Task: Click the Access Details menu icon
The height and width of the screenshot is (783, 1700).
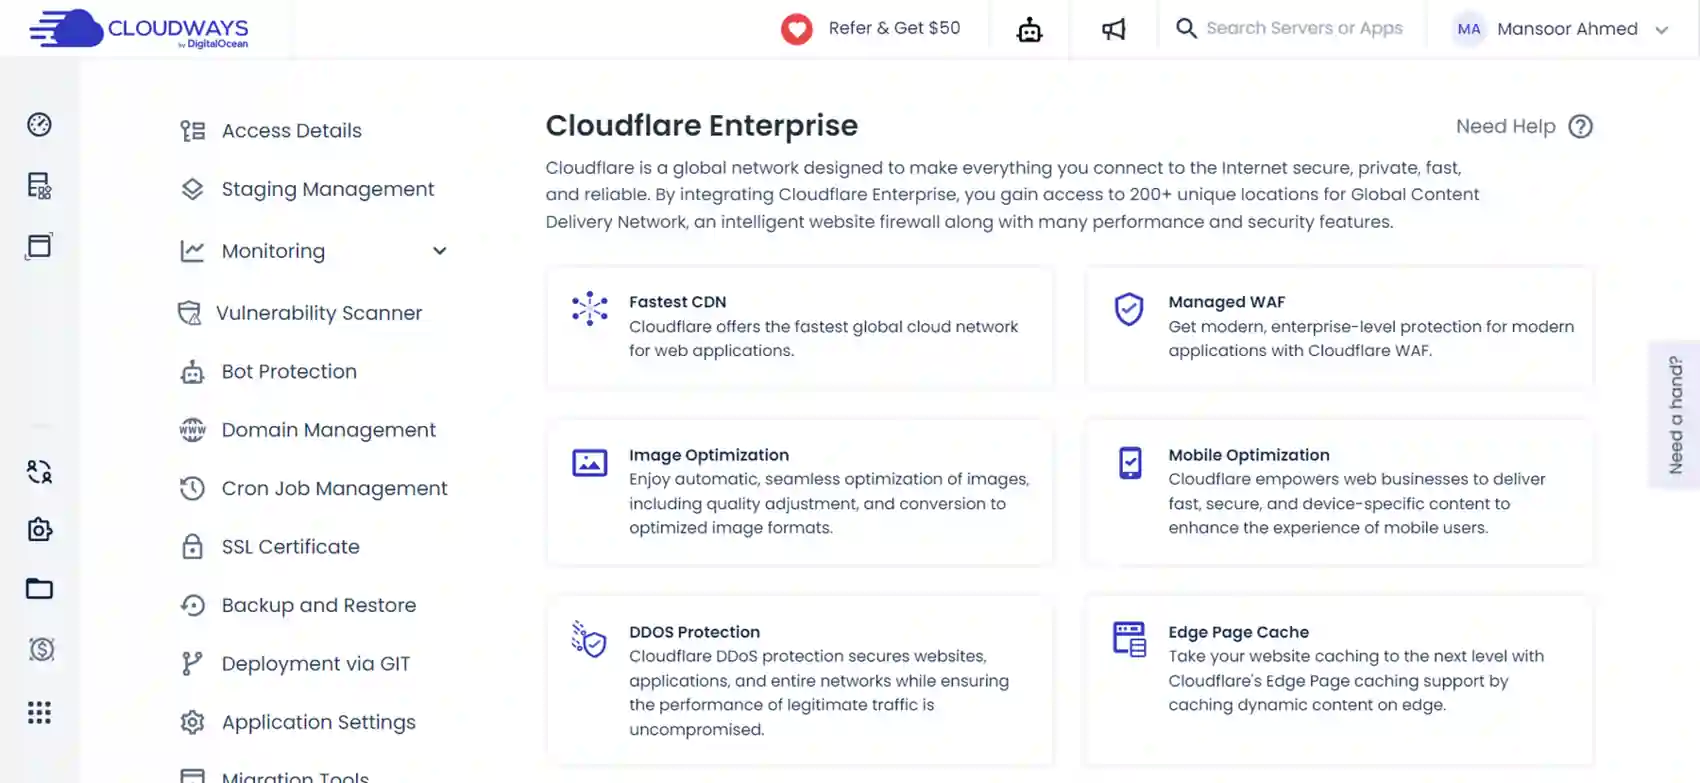Action: pos(192,131)
